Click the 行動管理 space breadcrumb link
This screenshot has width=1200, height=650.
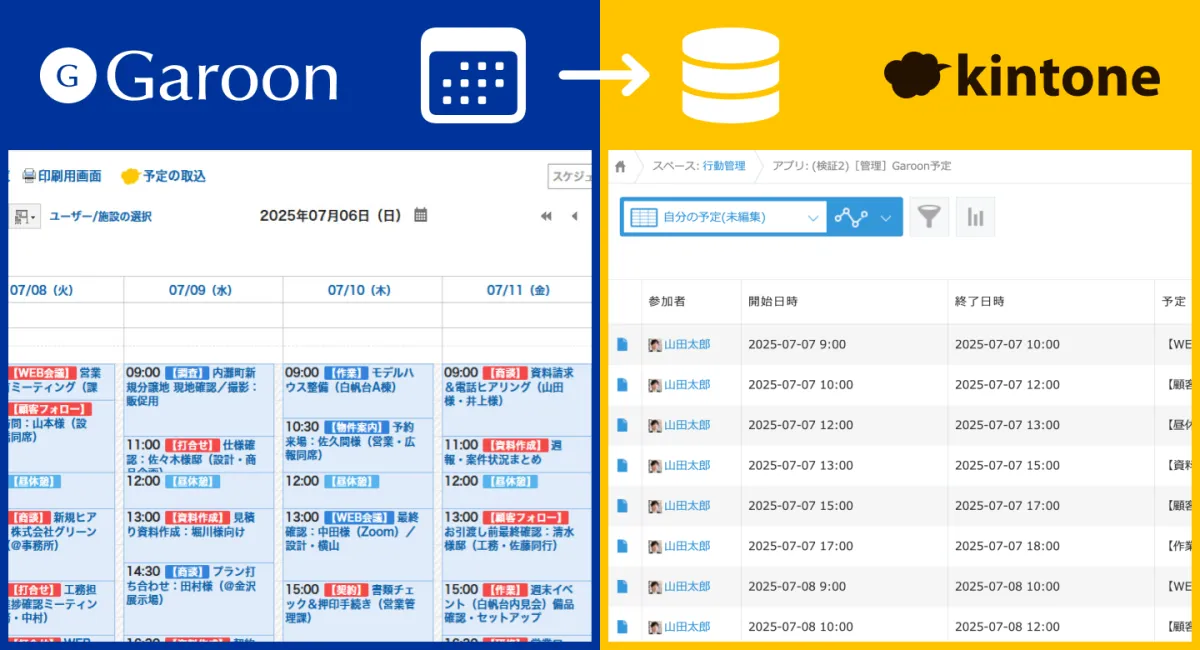723,166
